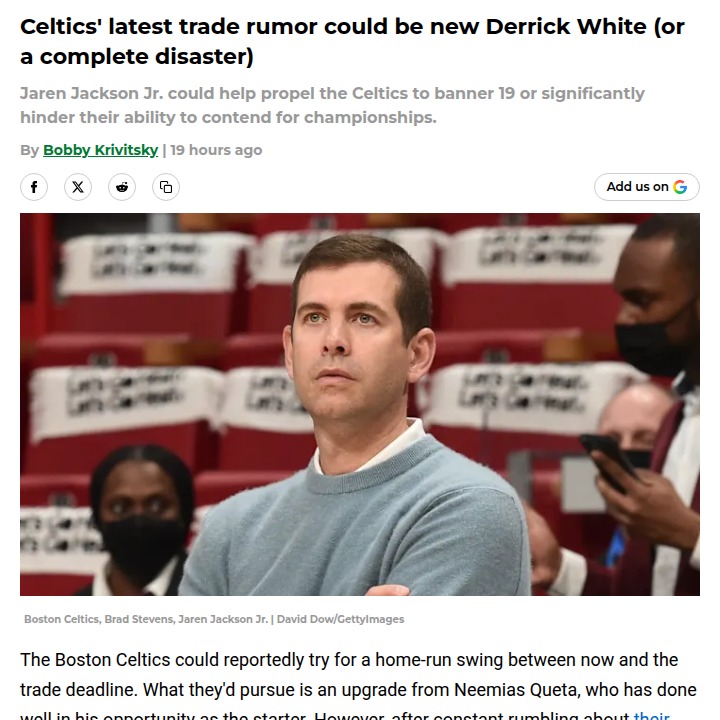Click the 'Add us on' button text
The image size is (720, 720).
tap(637, 186)
